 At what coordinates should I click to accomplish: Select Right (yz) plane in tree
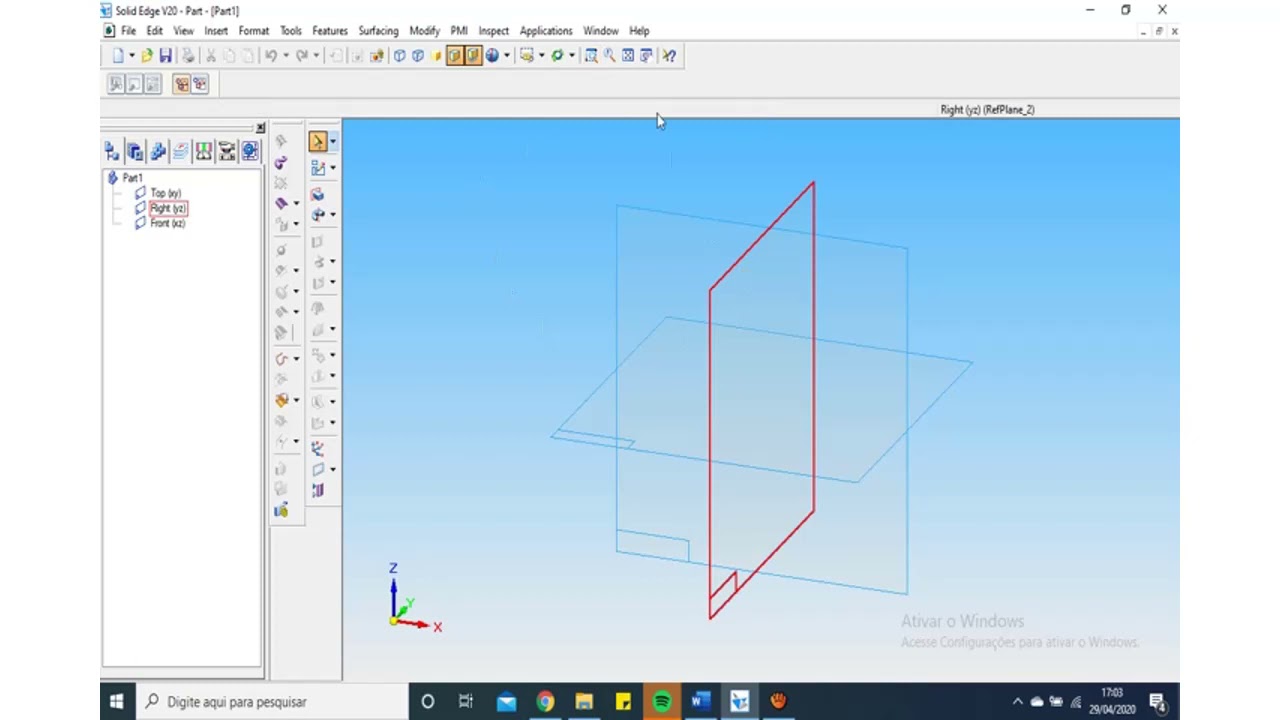[167, 208]
